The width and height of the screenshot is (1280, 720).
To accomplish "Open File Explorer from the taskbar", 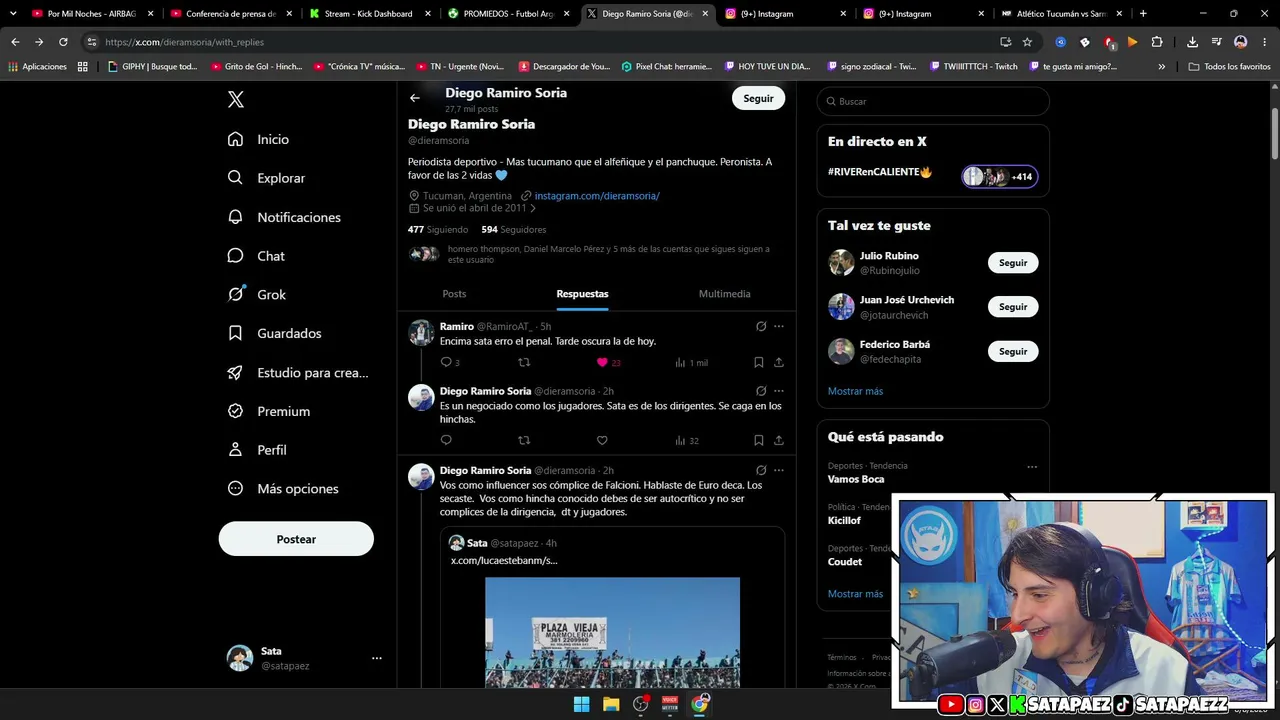I will (610, 704).
